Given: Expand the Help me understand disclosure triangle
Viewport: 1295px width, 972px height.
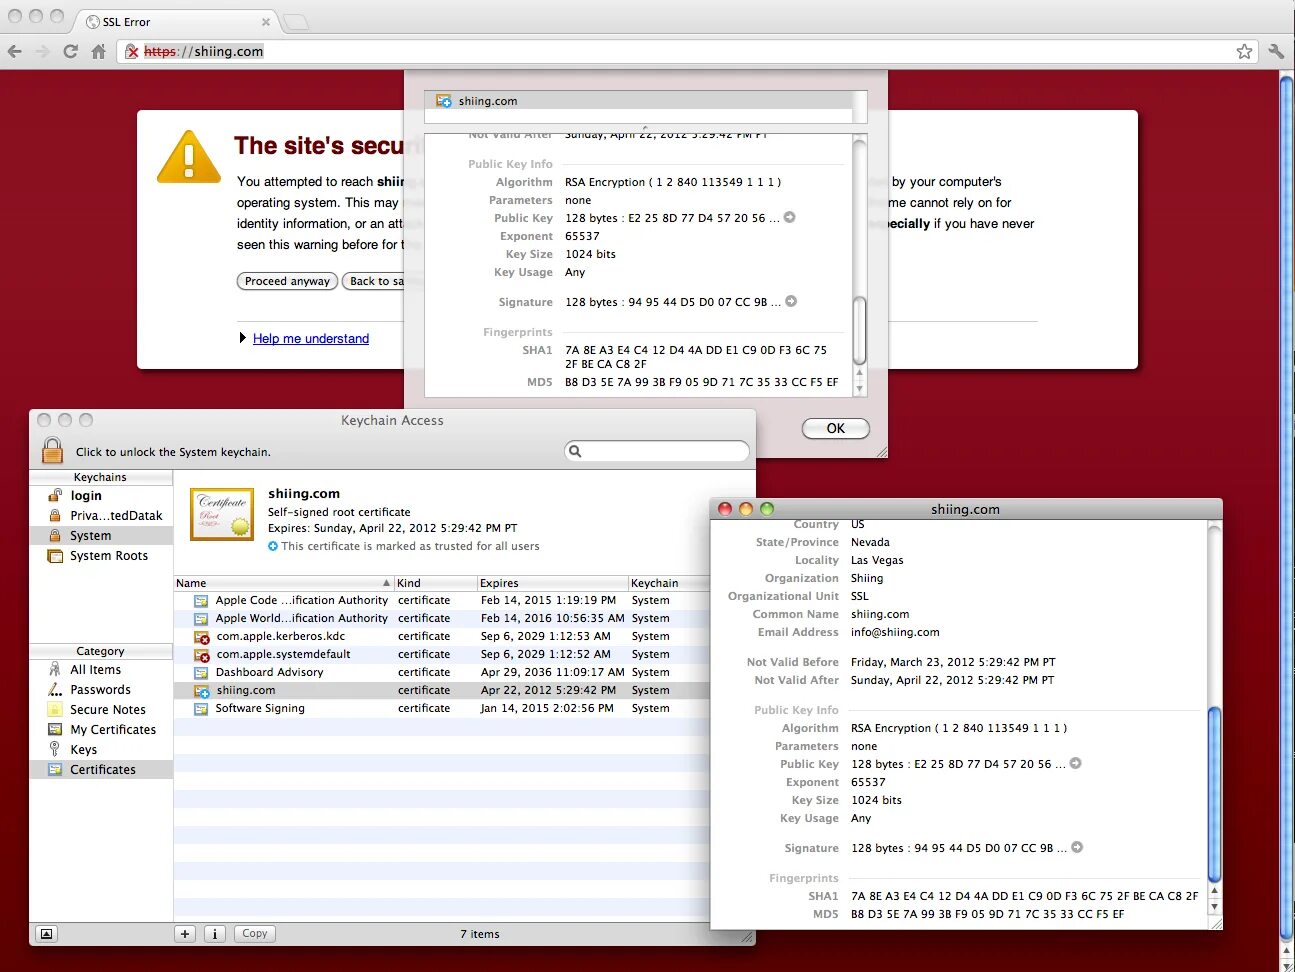Looking at the screenshot, I should click(x=243, y=338).
